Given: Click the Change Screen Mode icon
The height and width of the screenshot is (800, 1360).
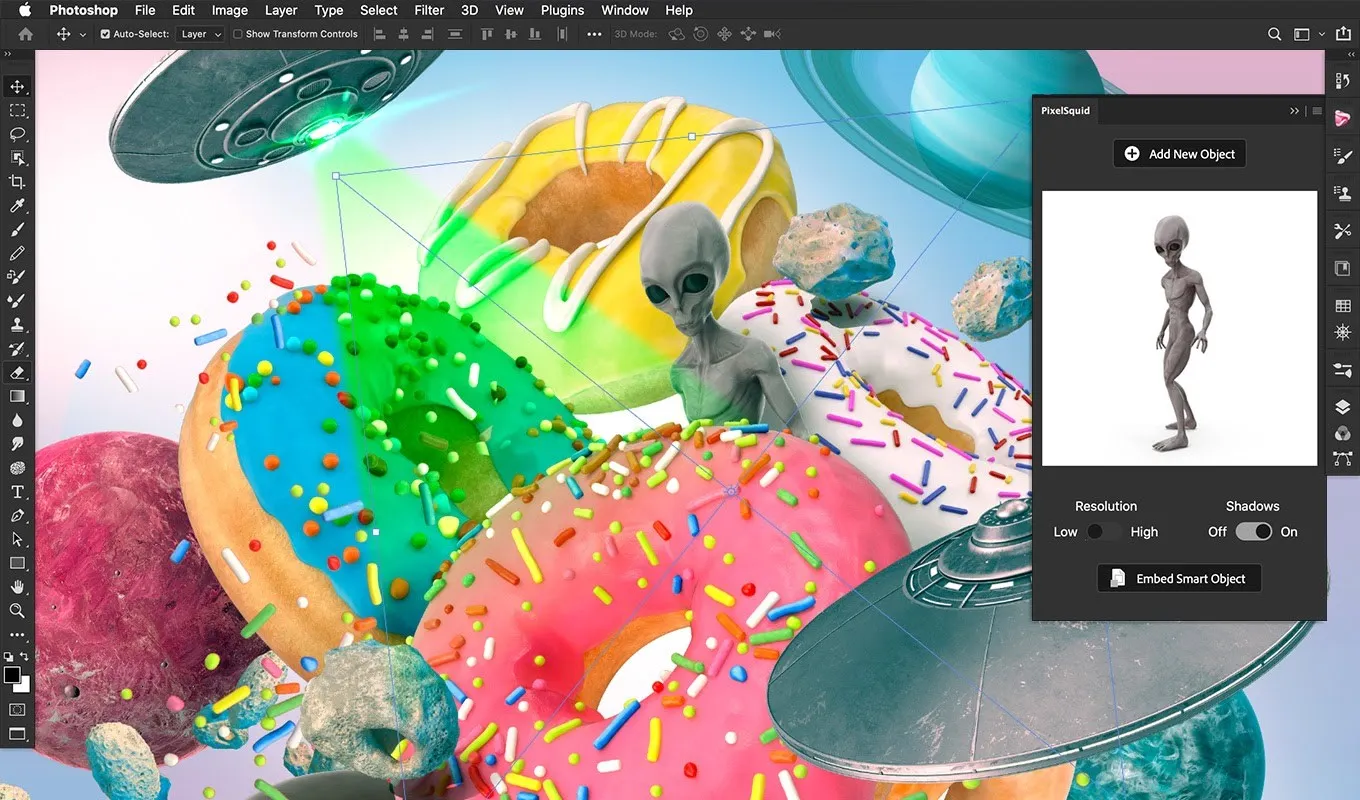Looking at the screenshot, I should coord(17,734).
